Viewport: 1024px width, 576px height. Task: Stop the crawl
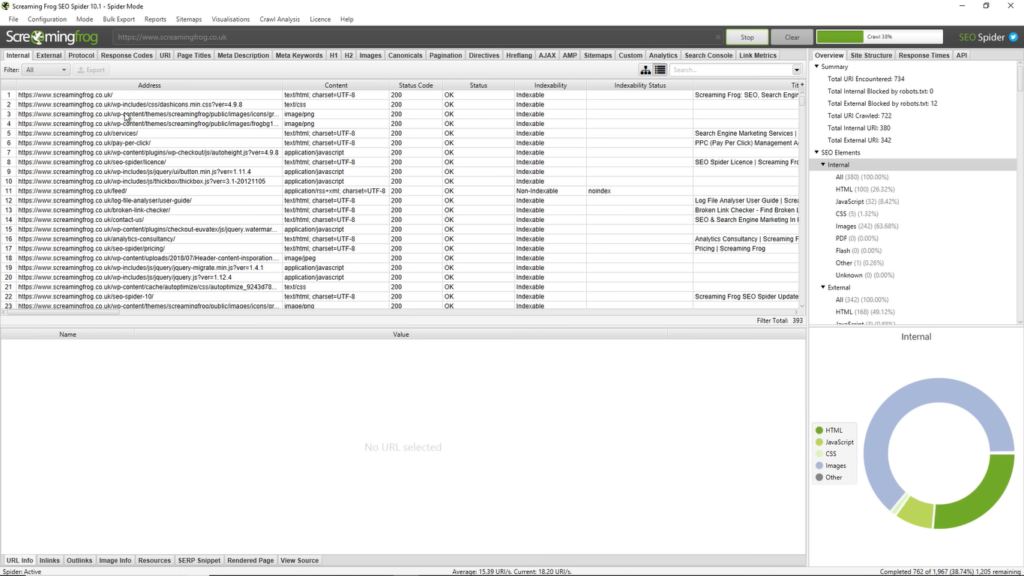747,37
